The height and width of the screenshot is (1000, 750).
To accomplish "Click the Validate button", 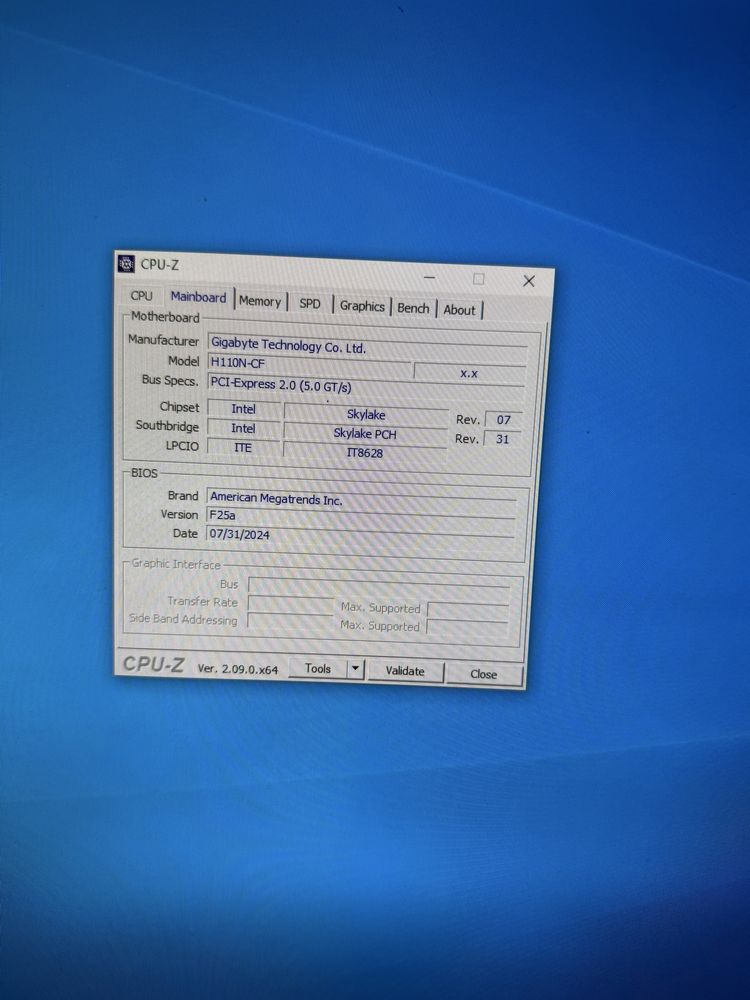I will pos(405,671).
